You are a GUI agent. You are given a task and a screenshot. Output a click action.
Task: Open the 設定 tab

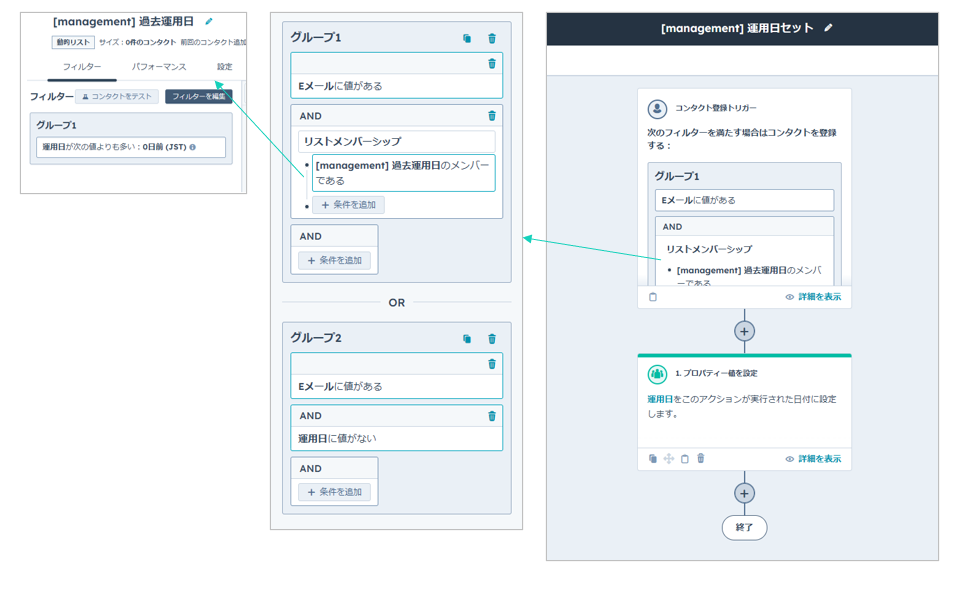(225, 67)
